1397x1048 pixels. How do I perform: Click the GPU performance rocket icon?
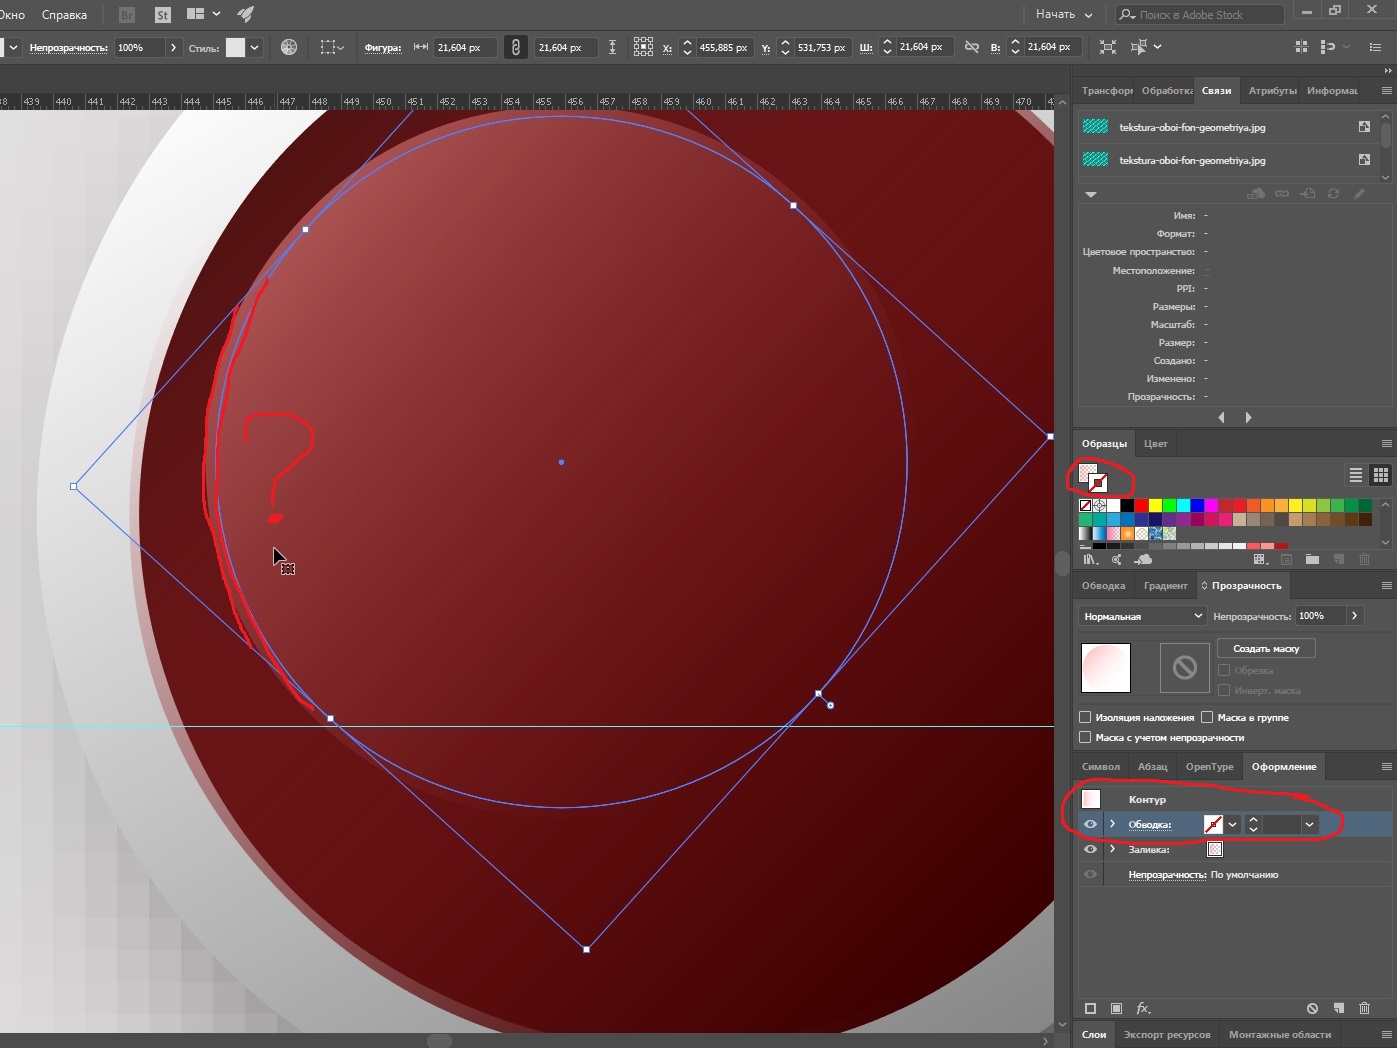pos(245,15)
